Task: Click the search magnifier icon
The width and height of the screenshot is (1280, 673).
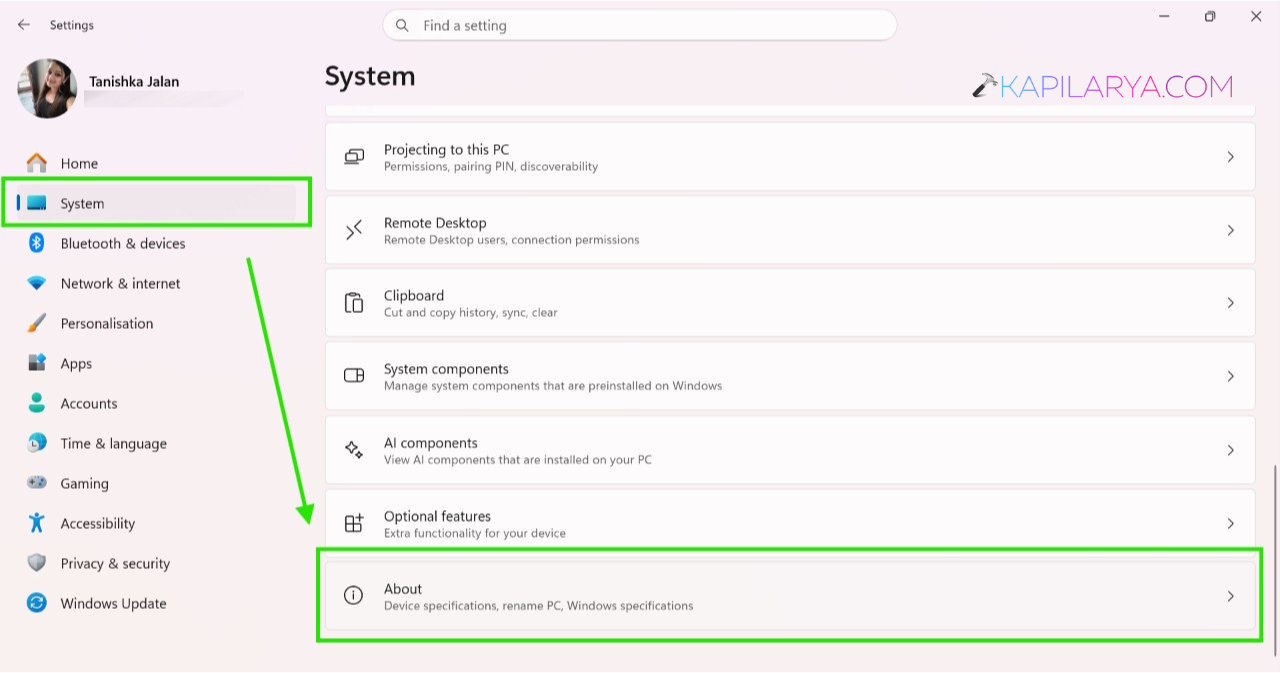Action: click(403, 25)
